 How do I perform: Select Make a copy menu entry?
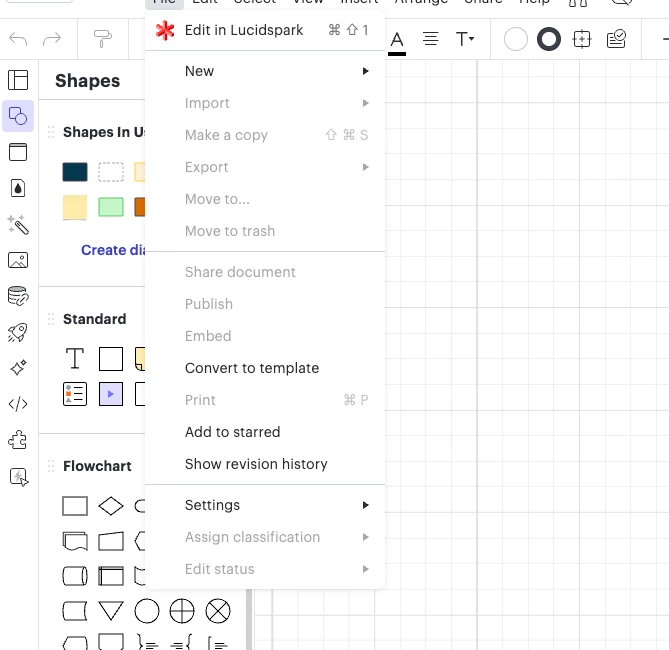(265, 135)
